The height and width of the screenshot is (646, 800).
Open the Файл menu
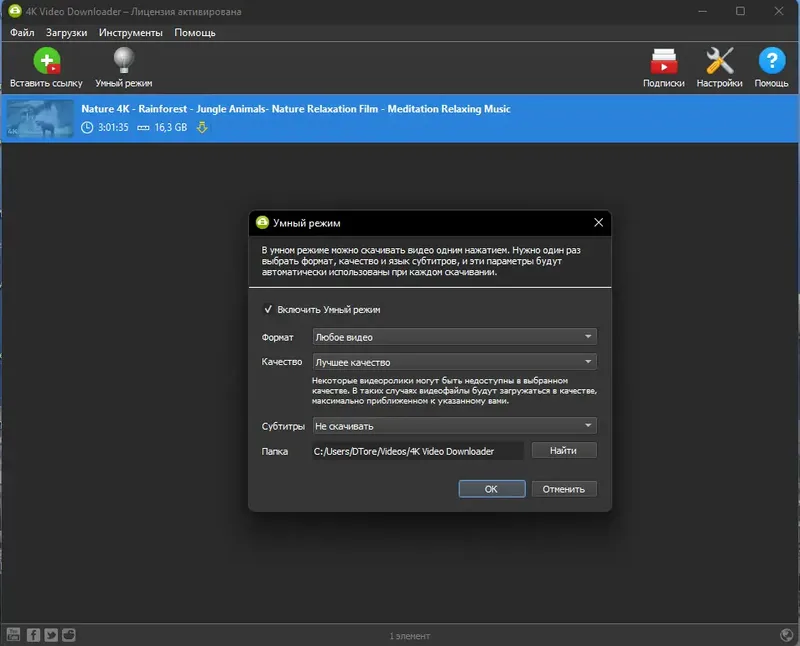tap(22, 33)
